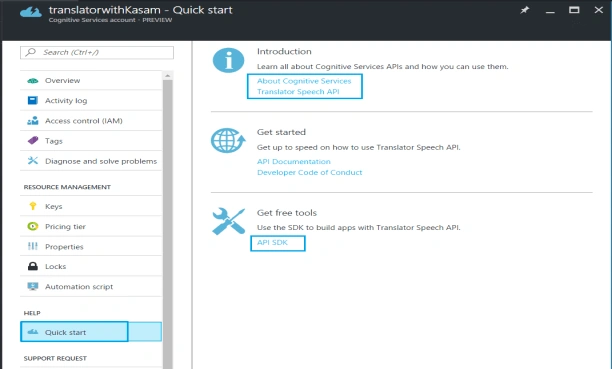
Task: Select the Keys menu item
Action: 91,206
